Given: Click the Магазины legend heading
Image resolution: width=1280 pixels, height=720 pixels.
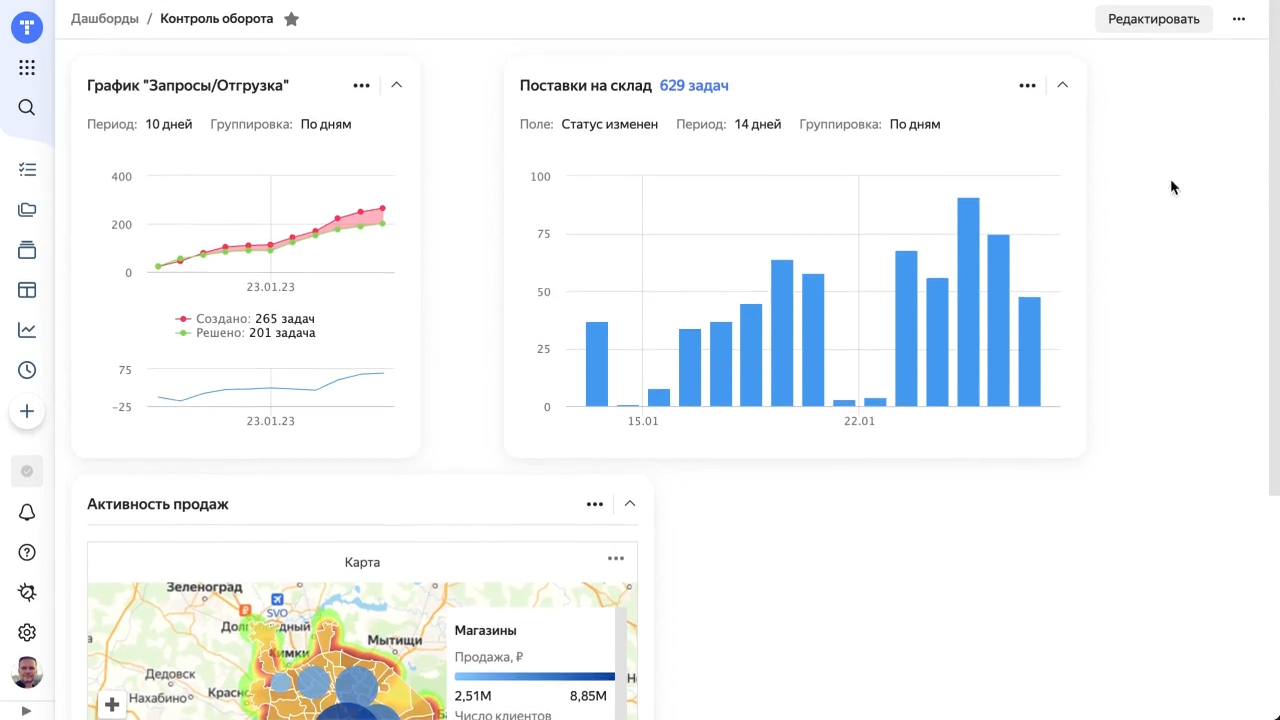Looking at the screenshot, I should tap(485, 631).
